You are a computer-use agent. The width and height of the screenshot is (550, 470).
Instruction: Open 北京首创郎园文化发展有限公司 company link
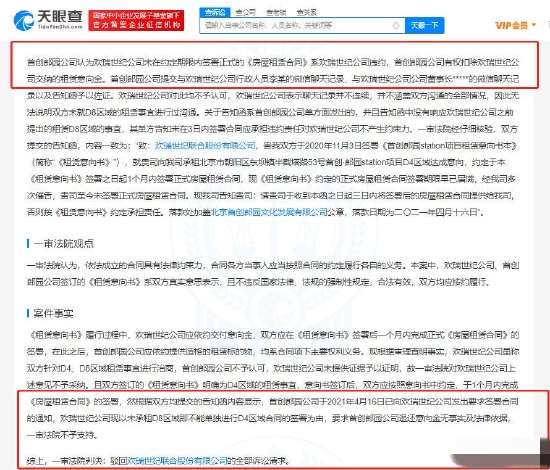point(269,212)
